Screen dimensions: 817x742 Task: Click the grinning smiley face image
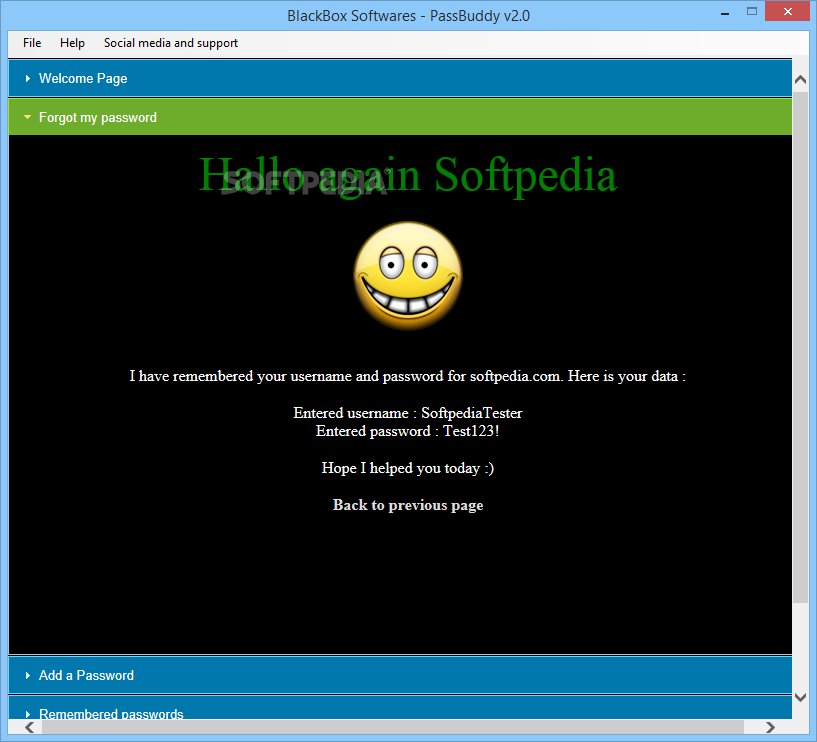pos(408,276)
